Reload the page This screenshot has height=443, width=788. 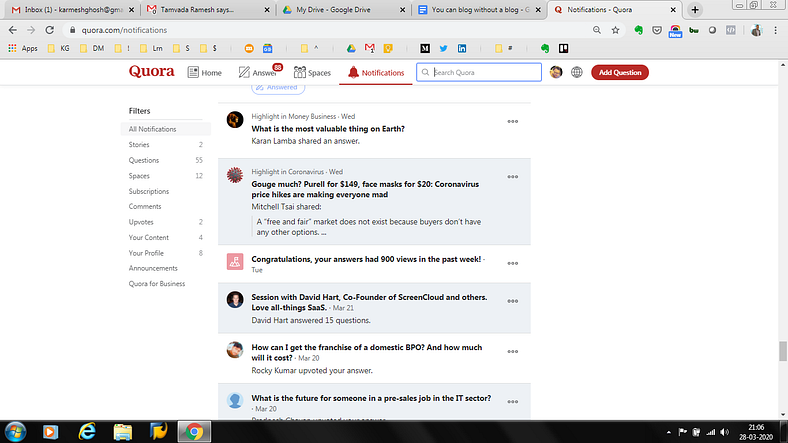tap(49, 30)
